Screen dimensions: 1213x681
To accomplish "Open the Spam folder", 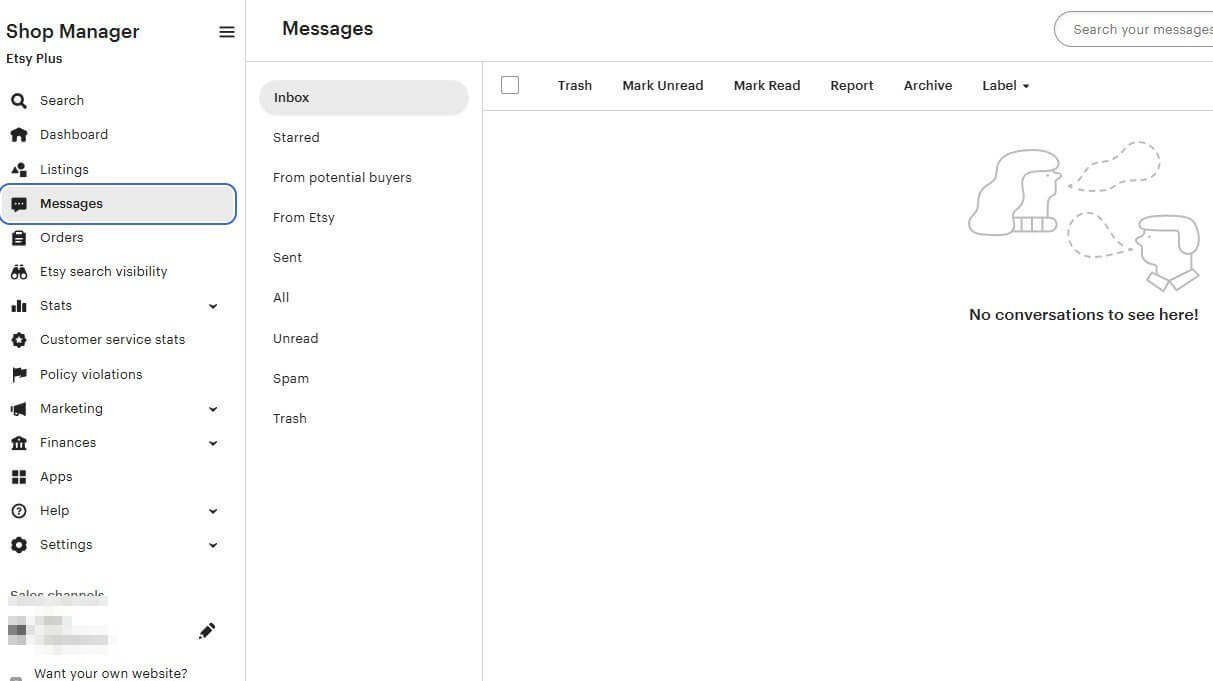I will [291, 379].
